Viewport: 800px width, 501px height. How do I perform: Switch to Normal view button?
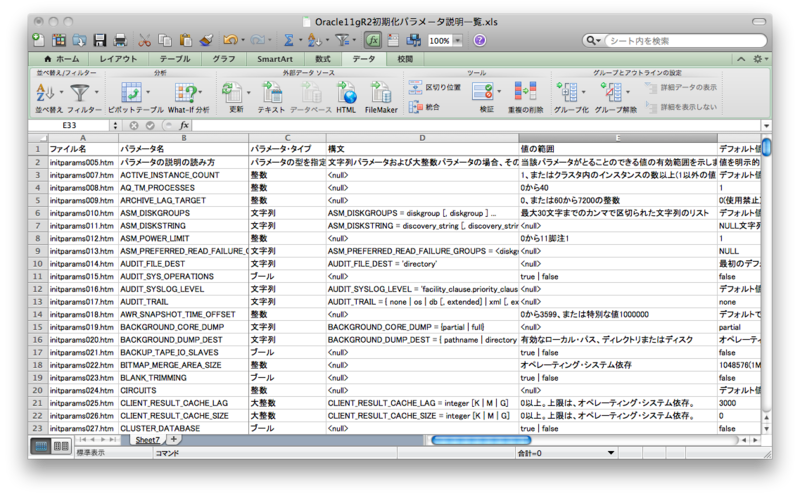click(x=41, y=446)
